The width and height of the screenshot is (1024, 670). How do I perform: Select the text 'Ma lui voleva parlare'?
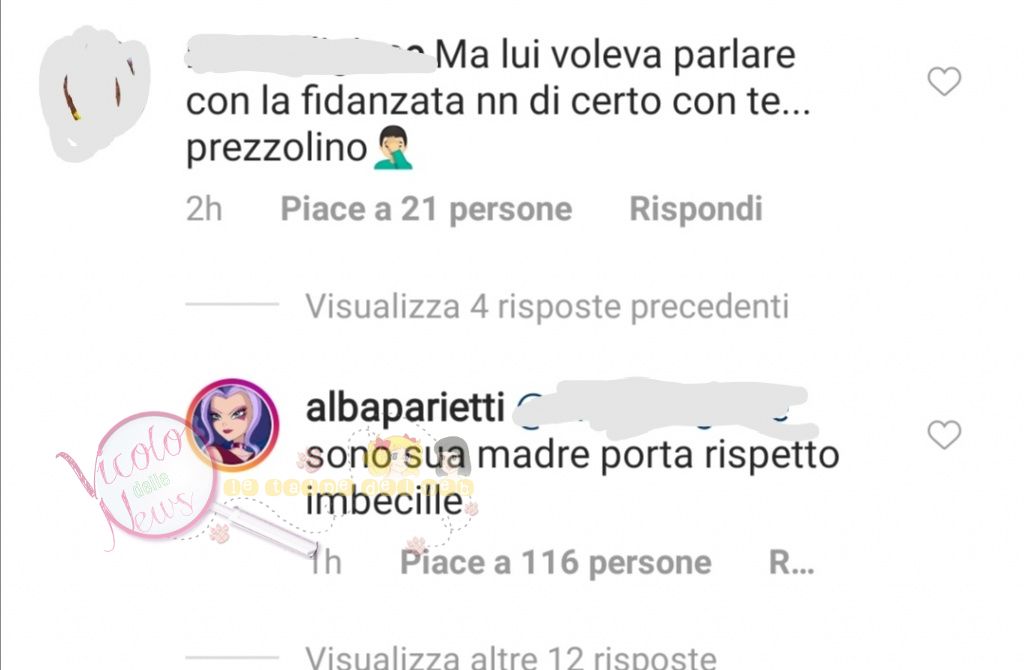coord(615,55)
